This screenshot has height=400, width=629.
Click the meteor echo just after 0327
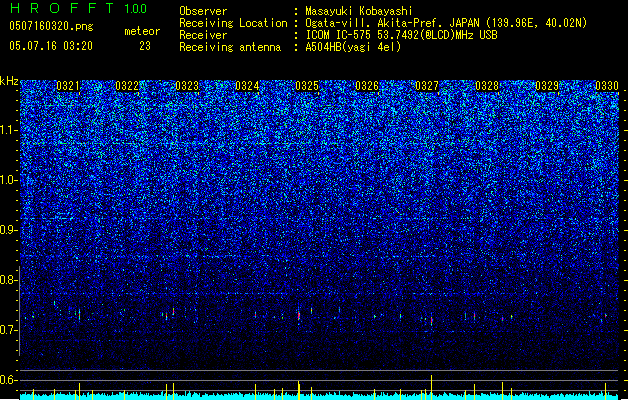[432, 320]
